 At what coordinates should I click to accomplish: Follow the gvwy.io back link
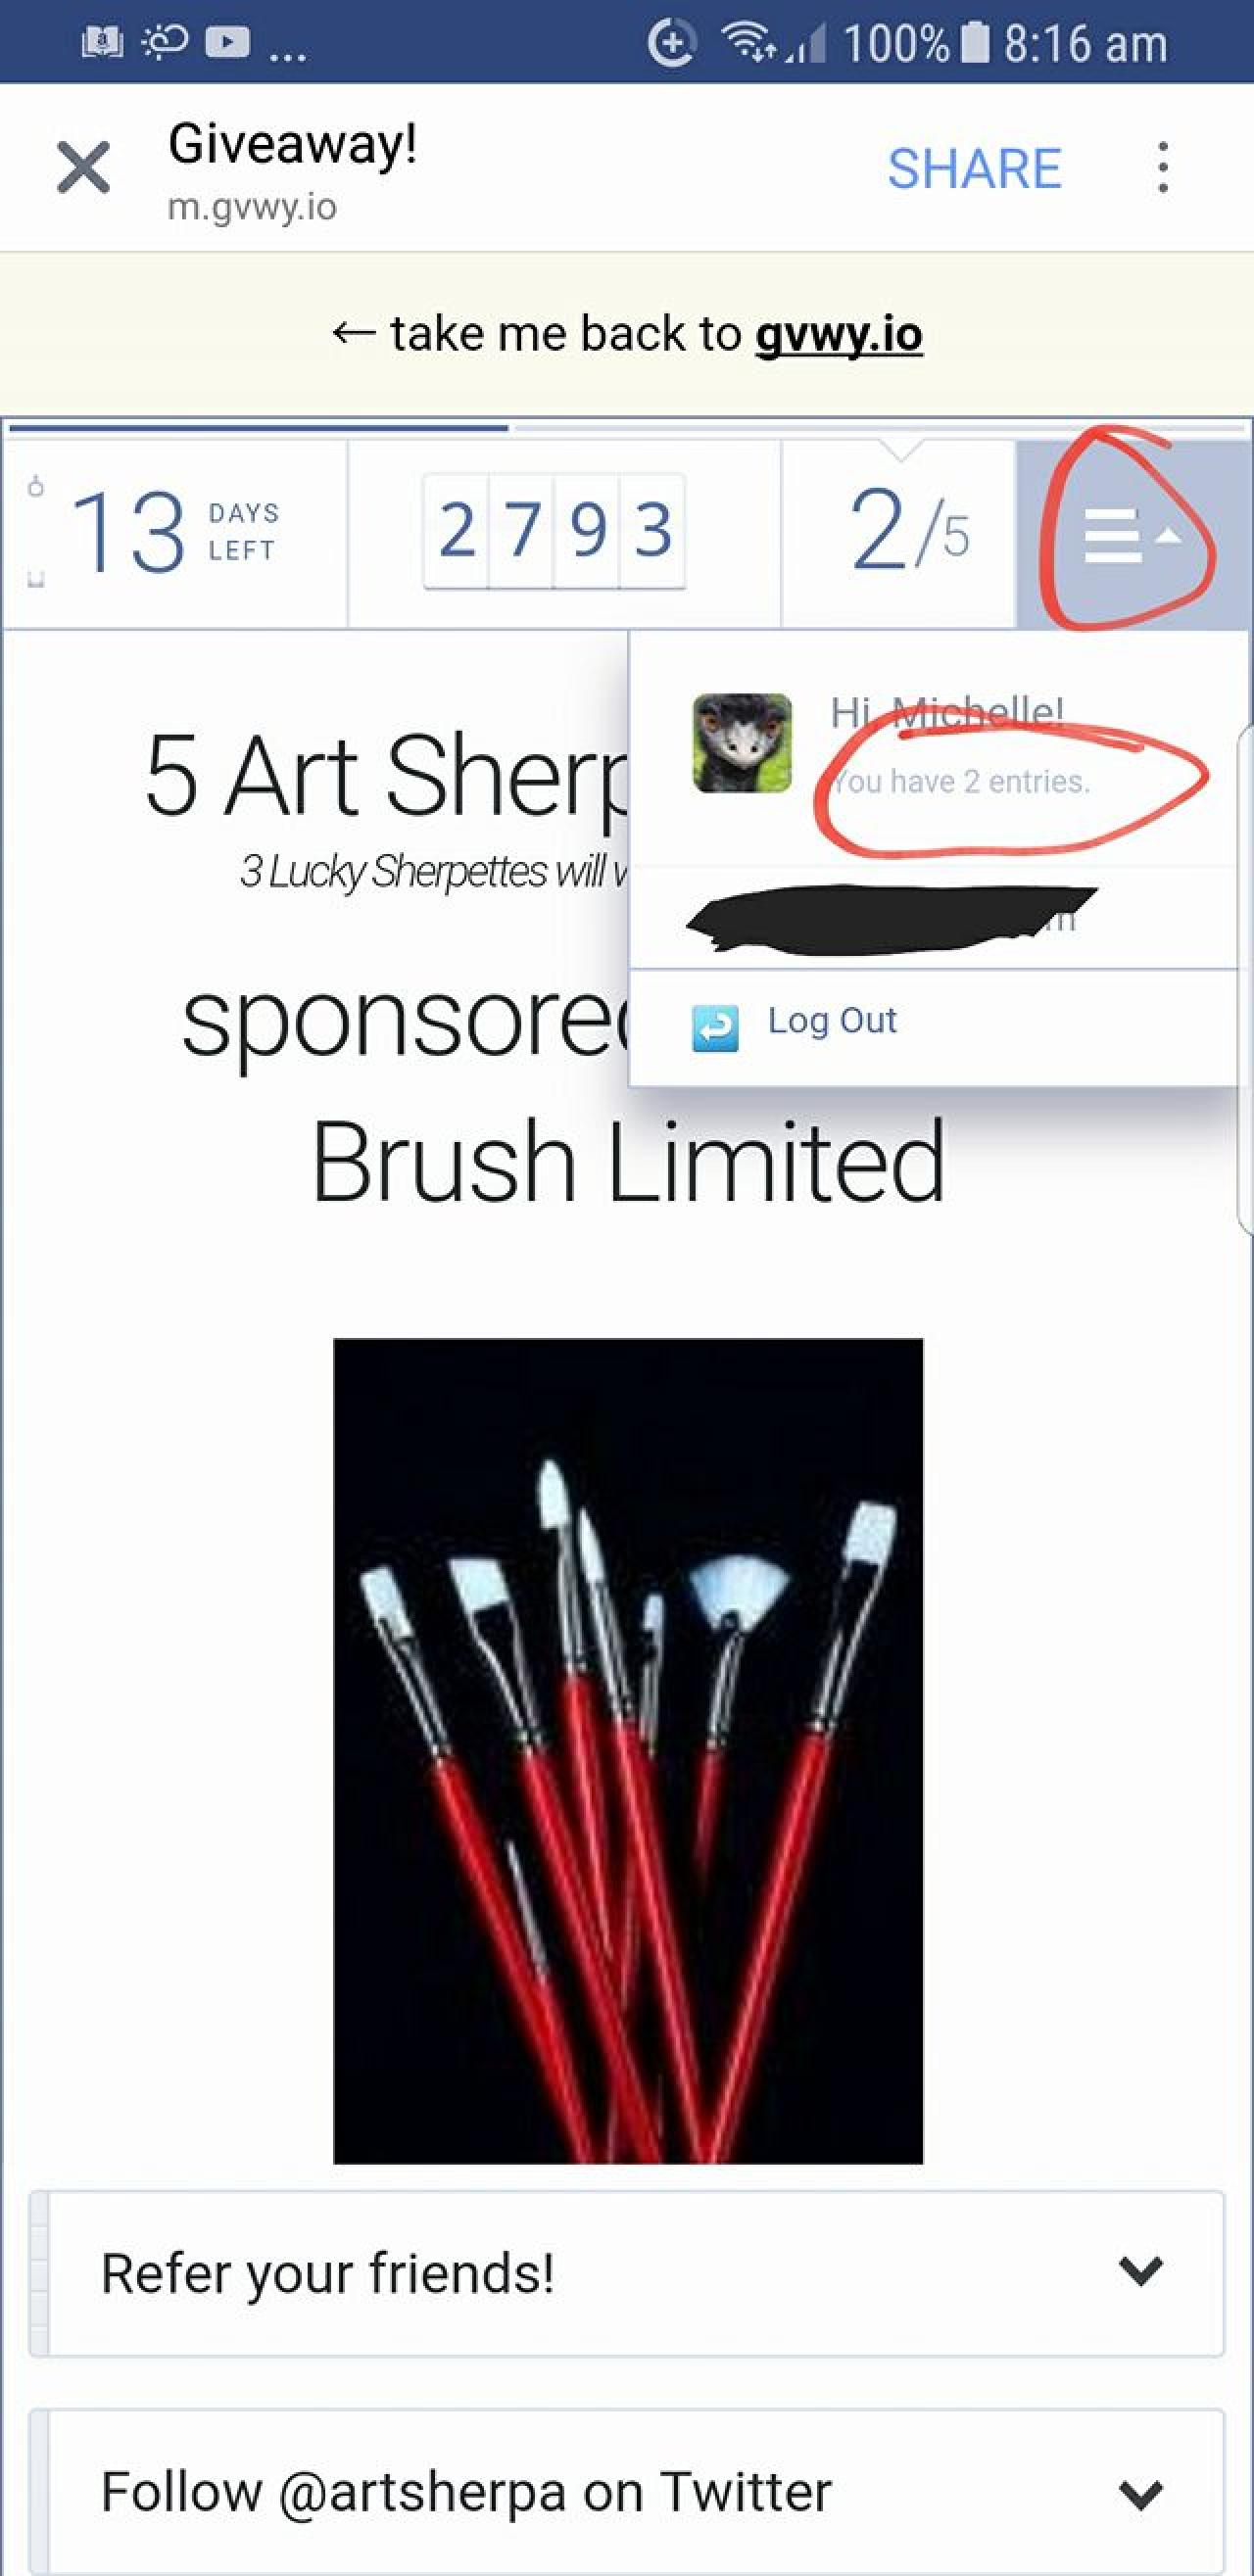pos(838,334)
